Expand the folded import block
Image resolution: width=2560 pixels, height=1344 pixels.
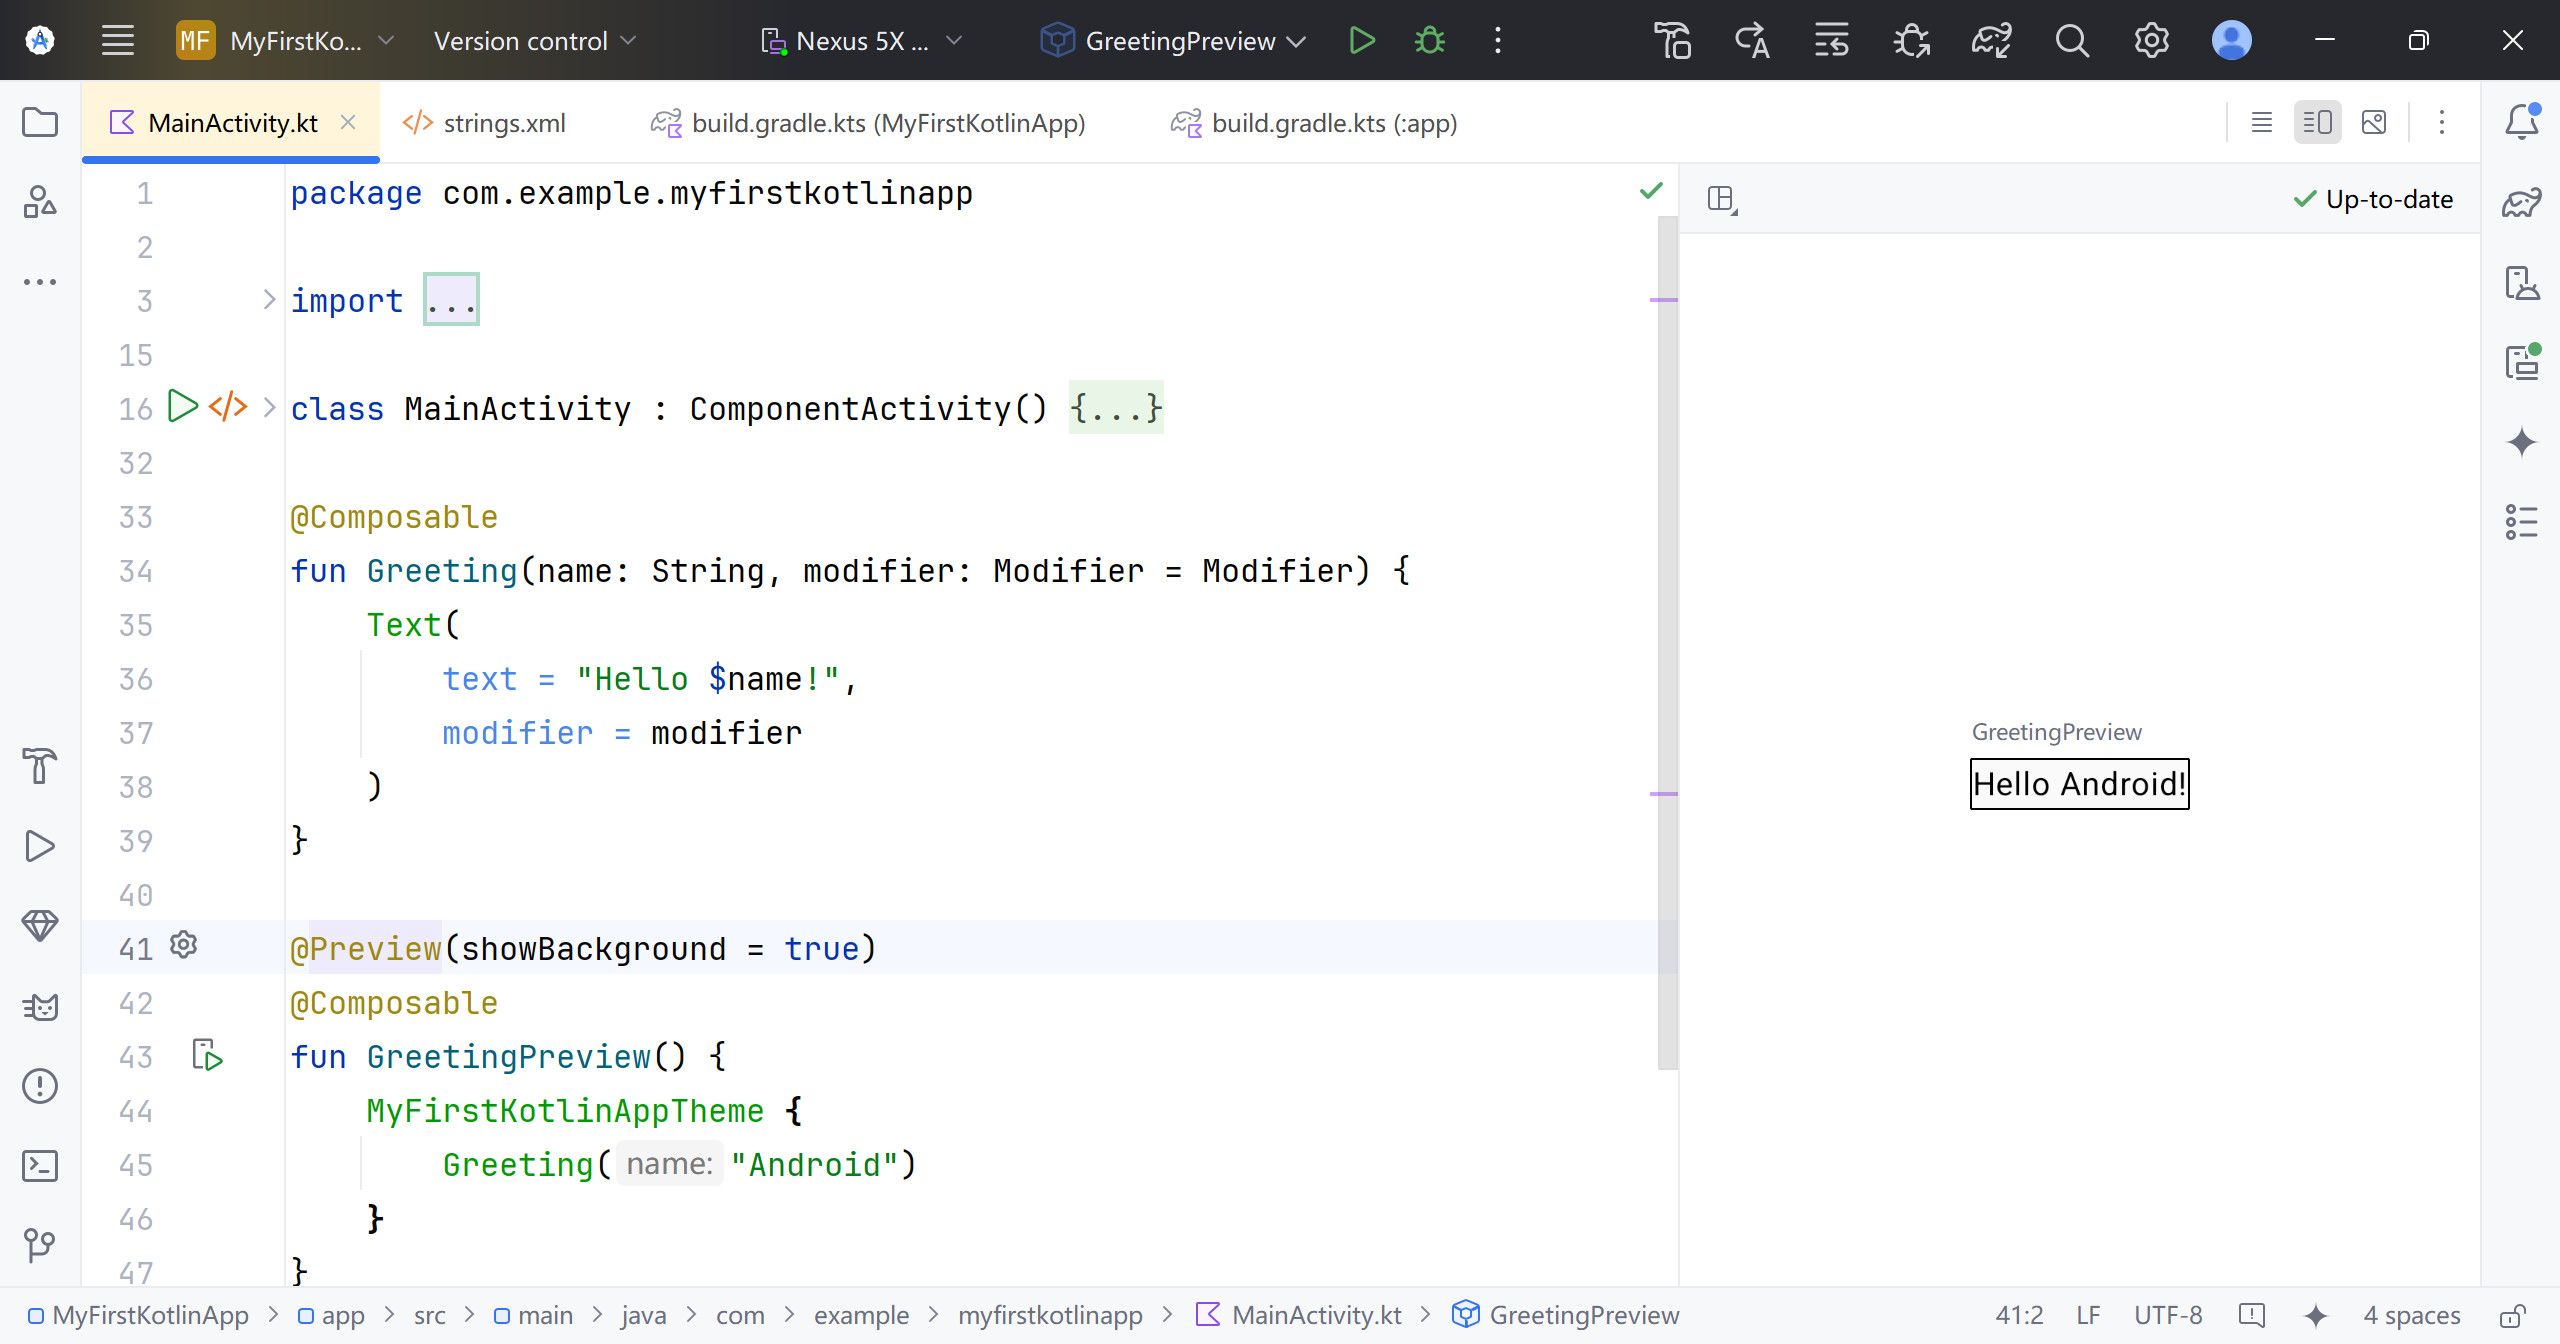(451, 300)
